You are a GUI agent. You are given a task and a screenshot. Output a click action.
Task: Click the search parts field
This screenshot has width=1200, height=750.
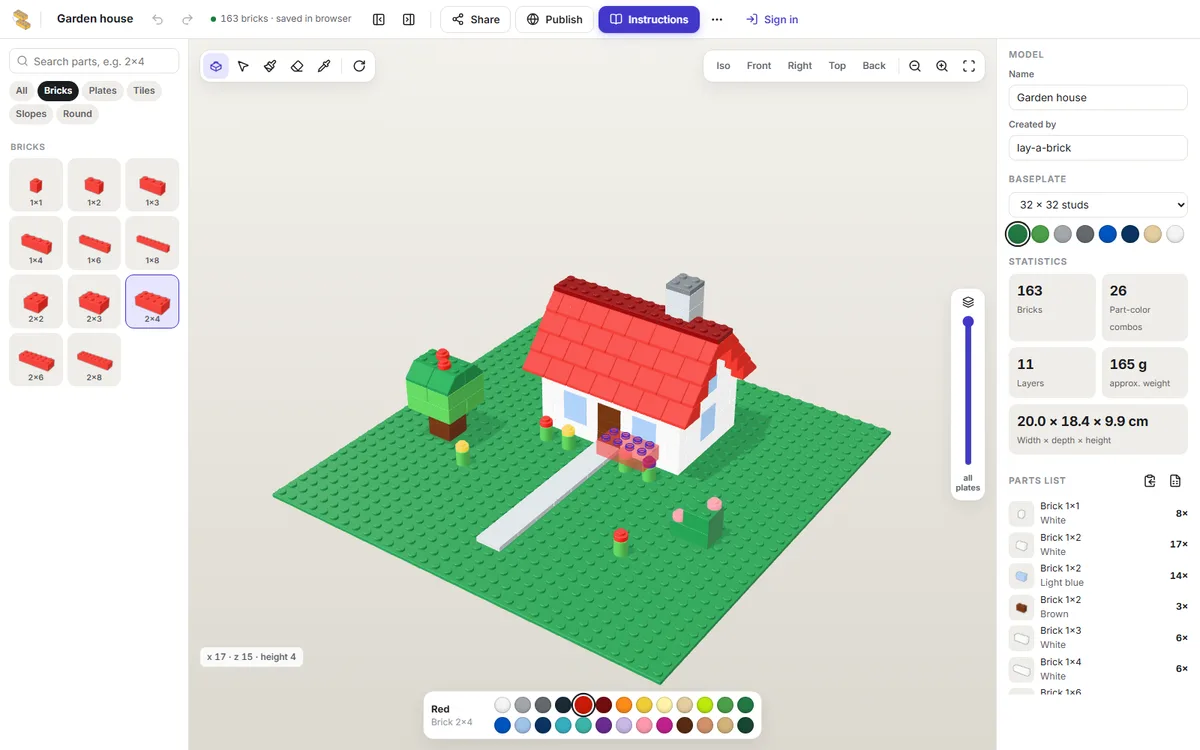click(x=94, y=61)
